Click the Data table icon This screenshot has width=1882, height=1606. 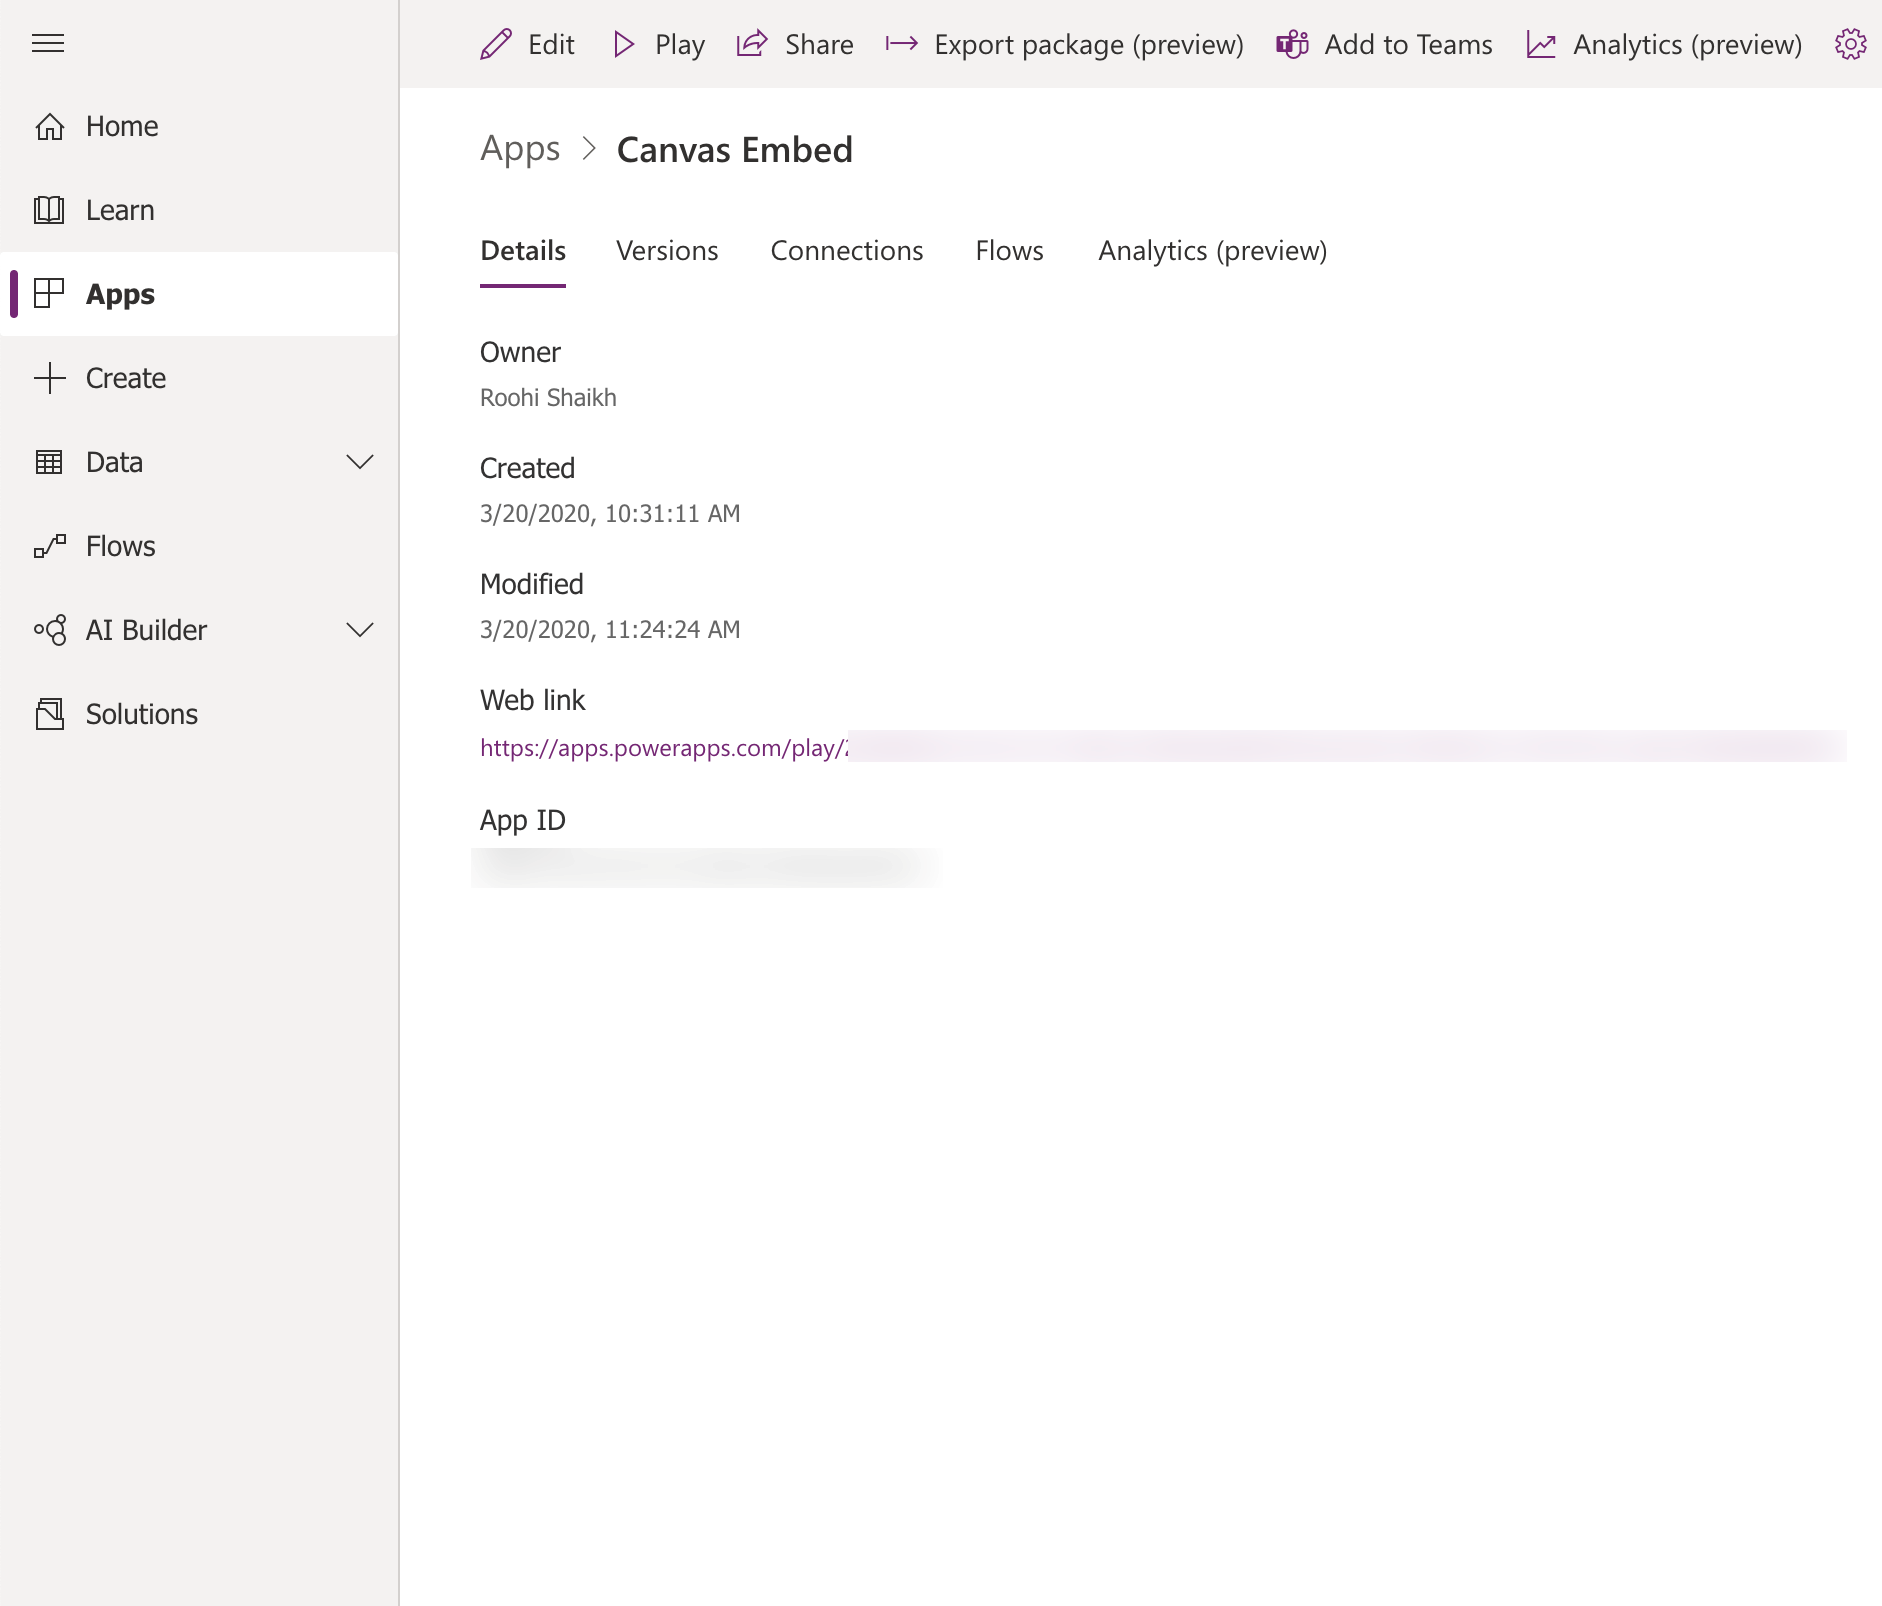pos(50,462)
